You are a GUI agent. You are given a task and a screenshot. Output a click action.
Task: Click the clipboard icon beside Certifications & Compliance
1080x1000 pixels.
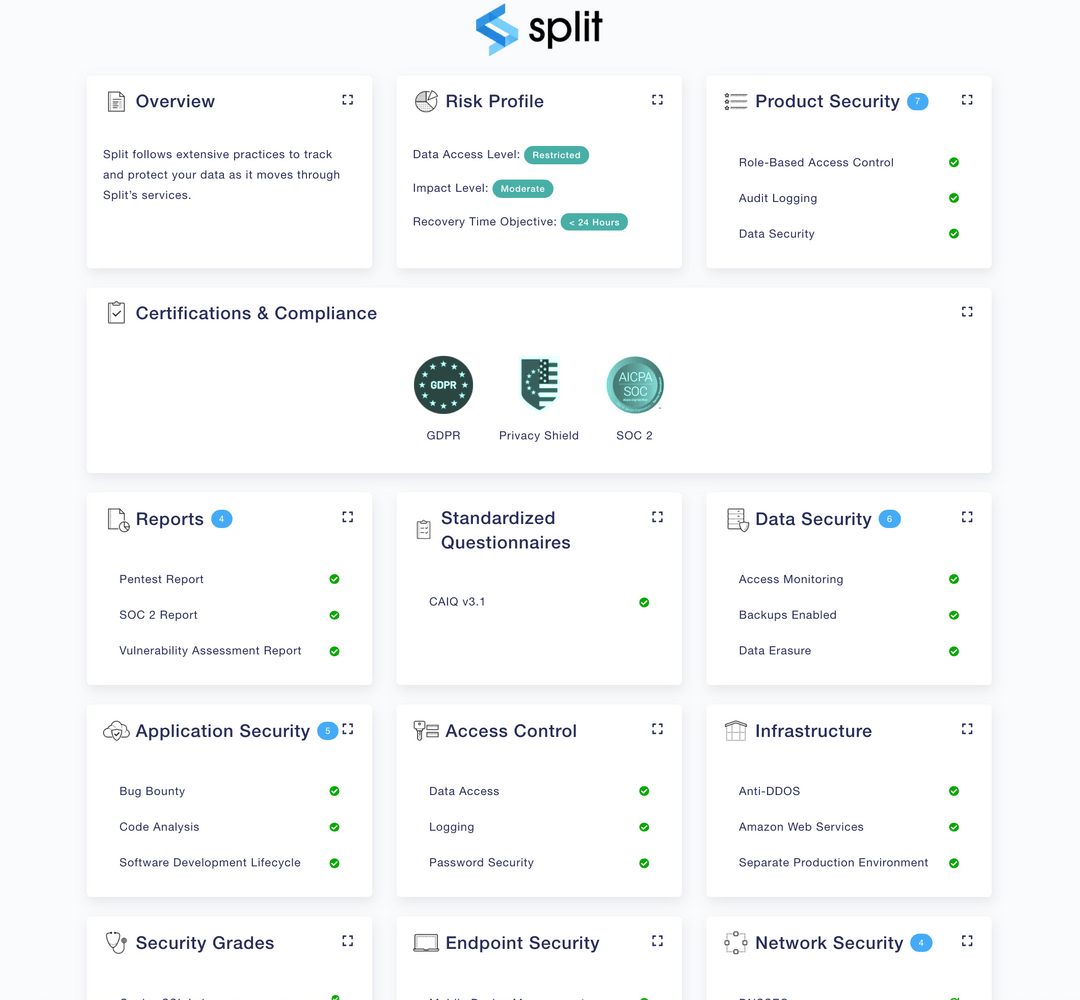coord(116,312)
